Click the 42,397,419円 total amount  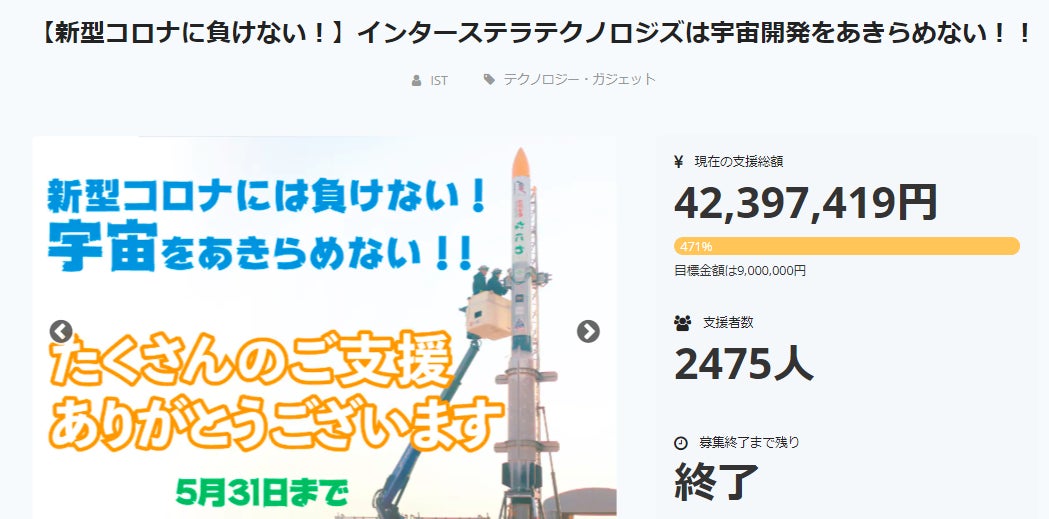[x=805, y=203]
